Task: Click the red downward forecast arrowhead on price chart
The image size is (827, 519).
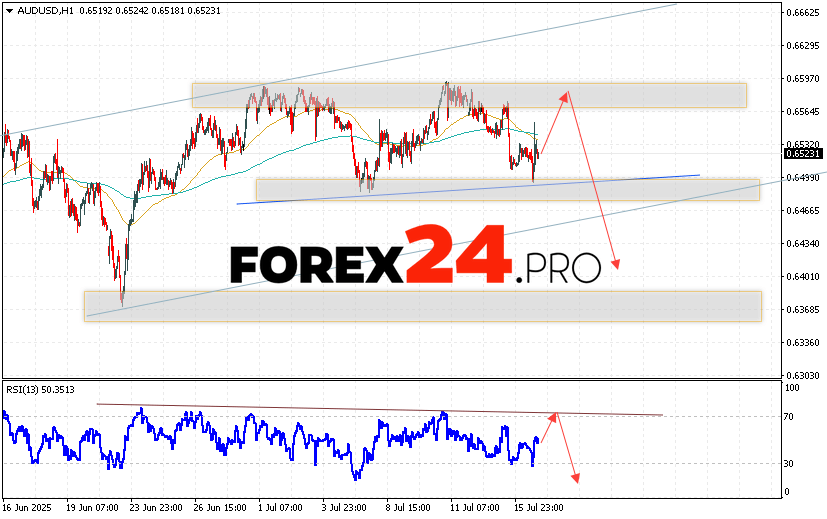Action: pos(616,265)
